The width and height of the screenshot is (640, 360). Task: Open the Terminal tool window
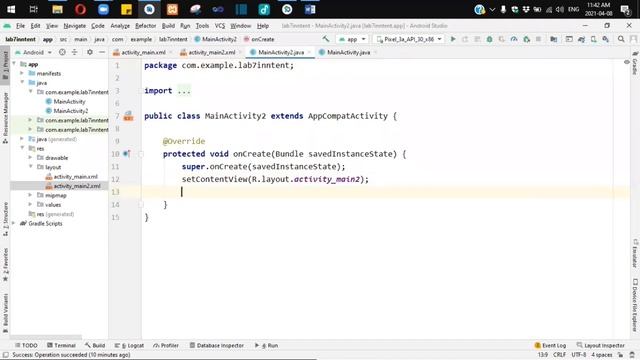point(61,345)
